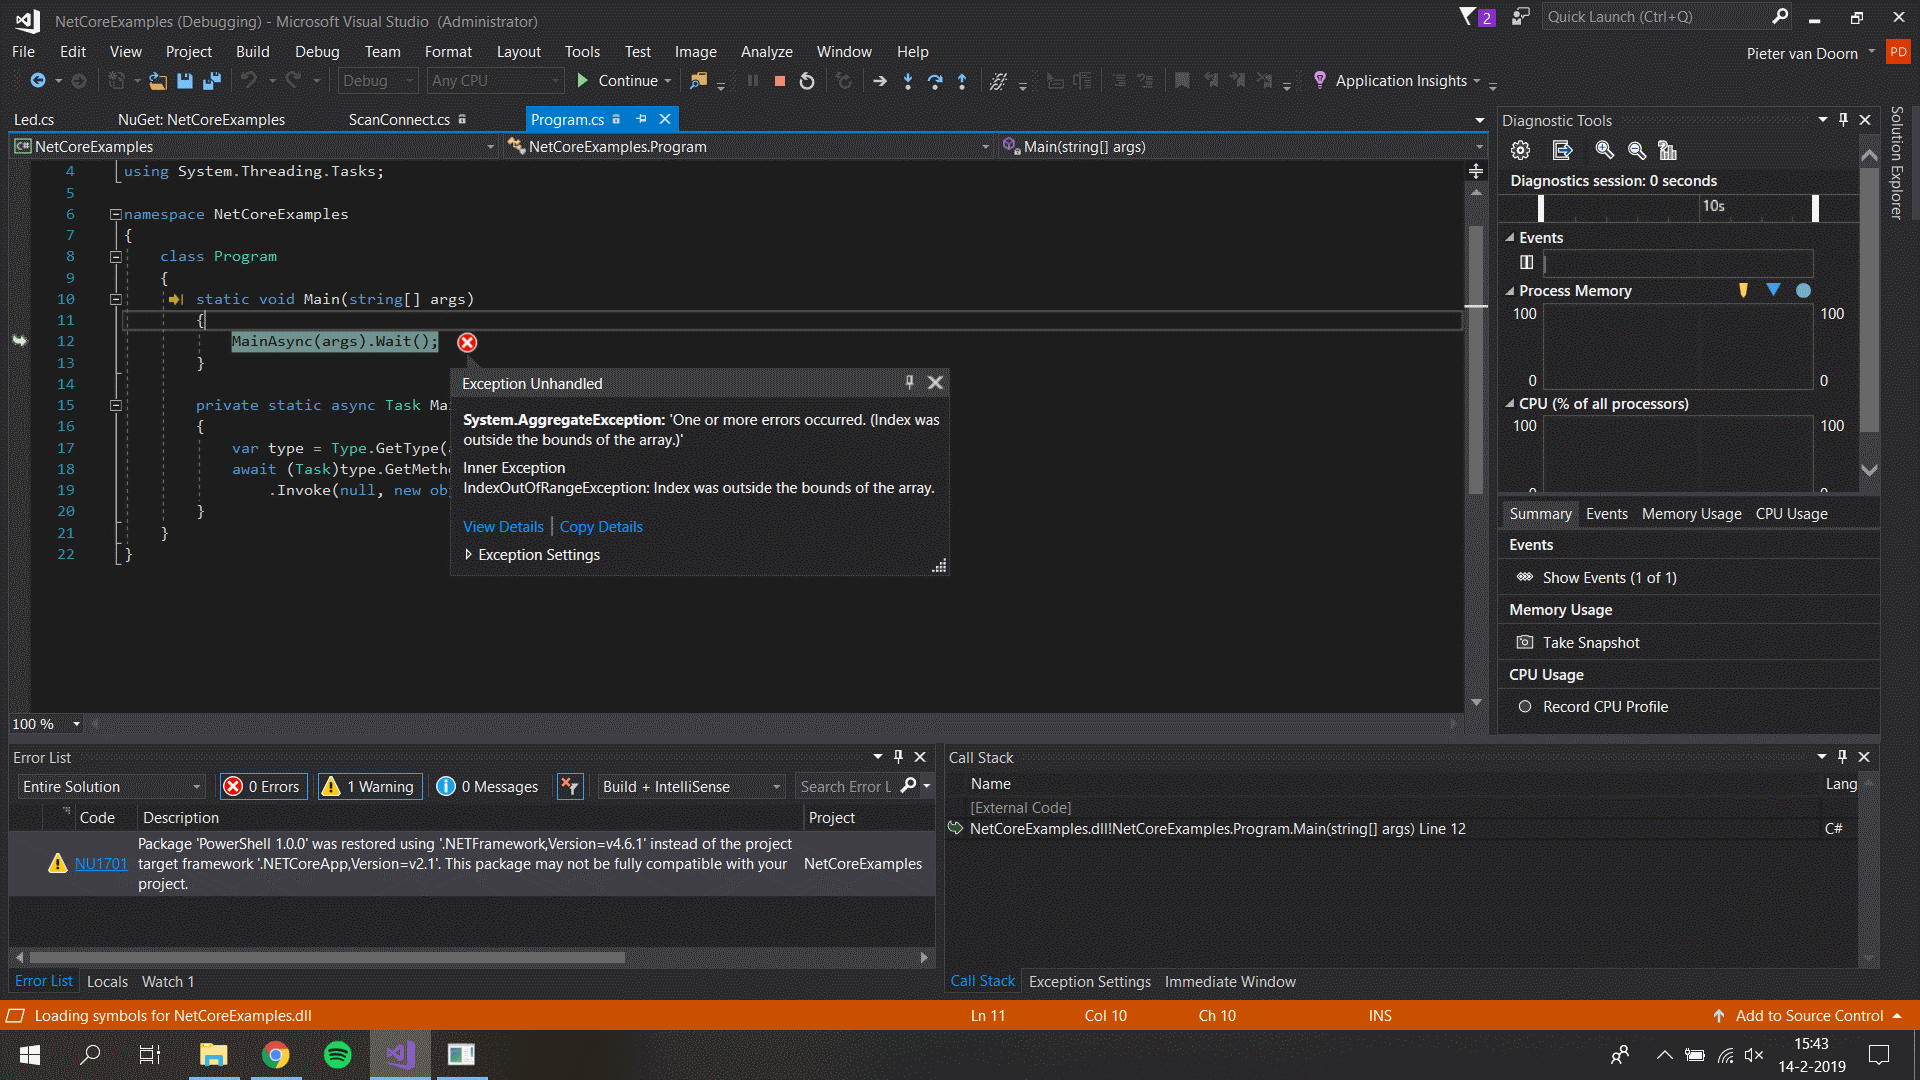Toggle the 1 Warning filter
Screen dimensions: 1920x1080
[x=369, y=787]
